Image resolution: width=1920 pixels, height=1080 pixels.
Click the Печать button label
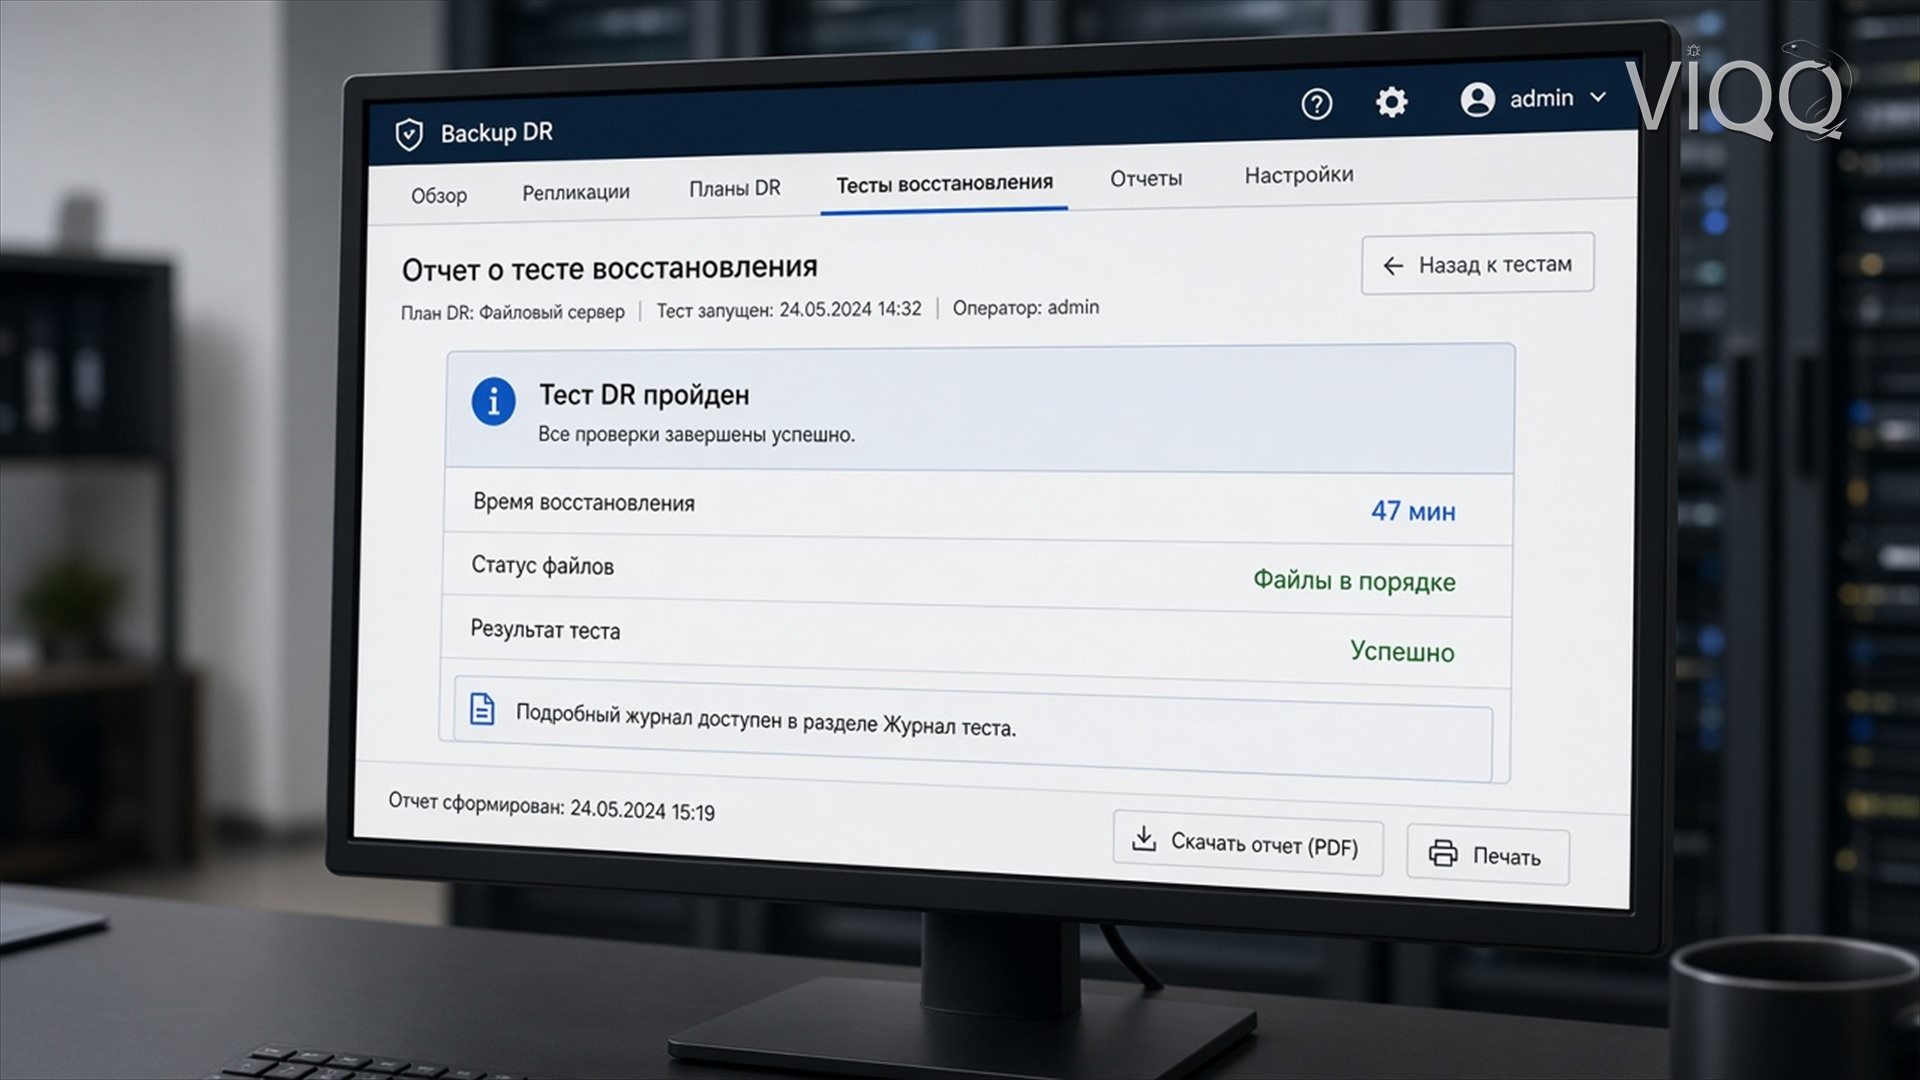(x=1506, y=857)
